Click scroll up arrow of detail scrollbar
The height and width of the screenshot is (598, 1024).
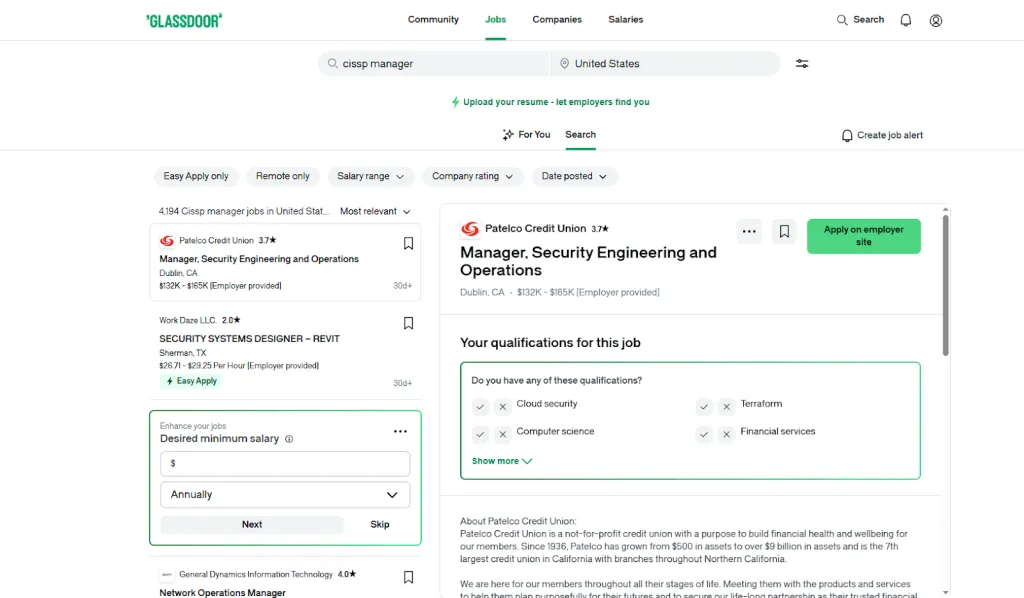945,210
